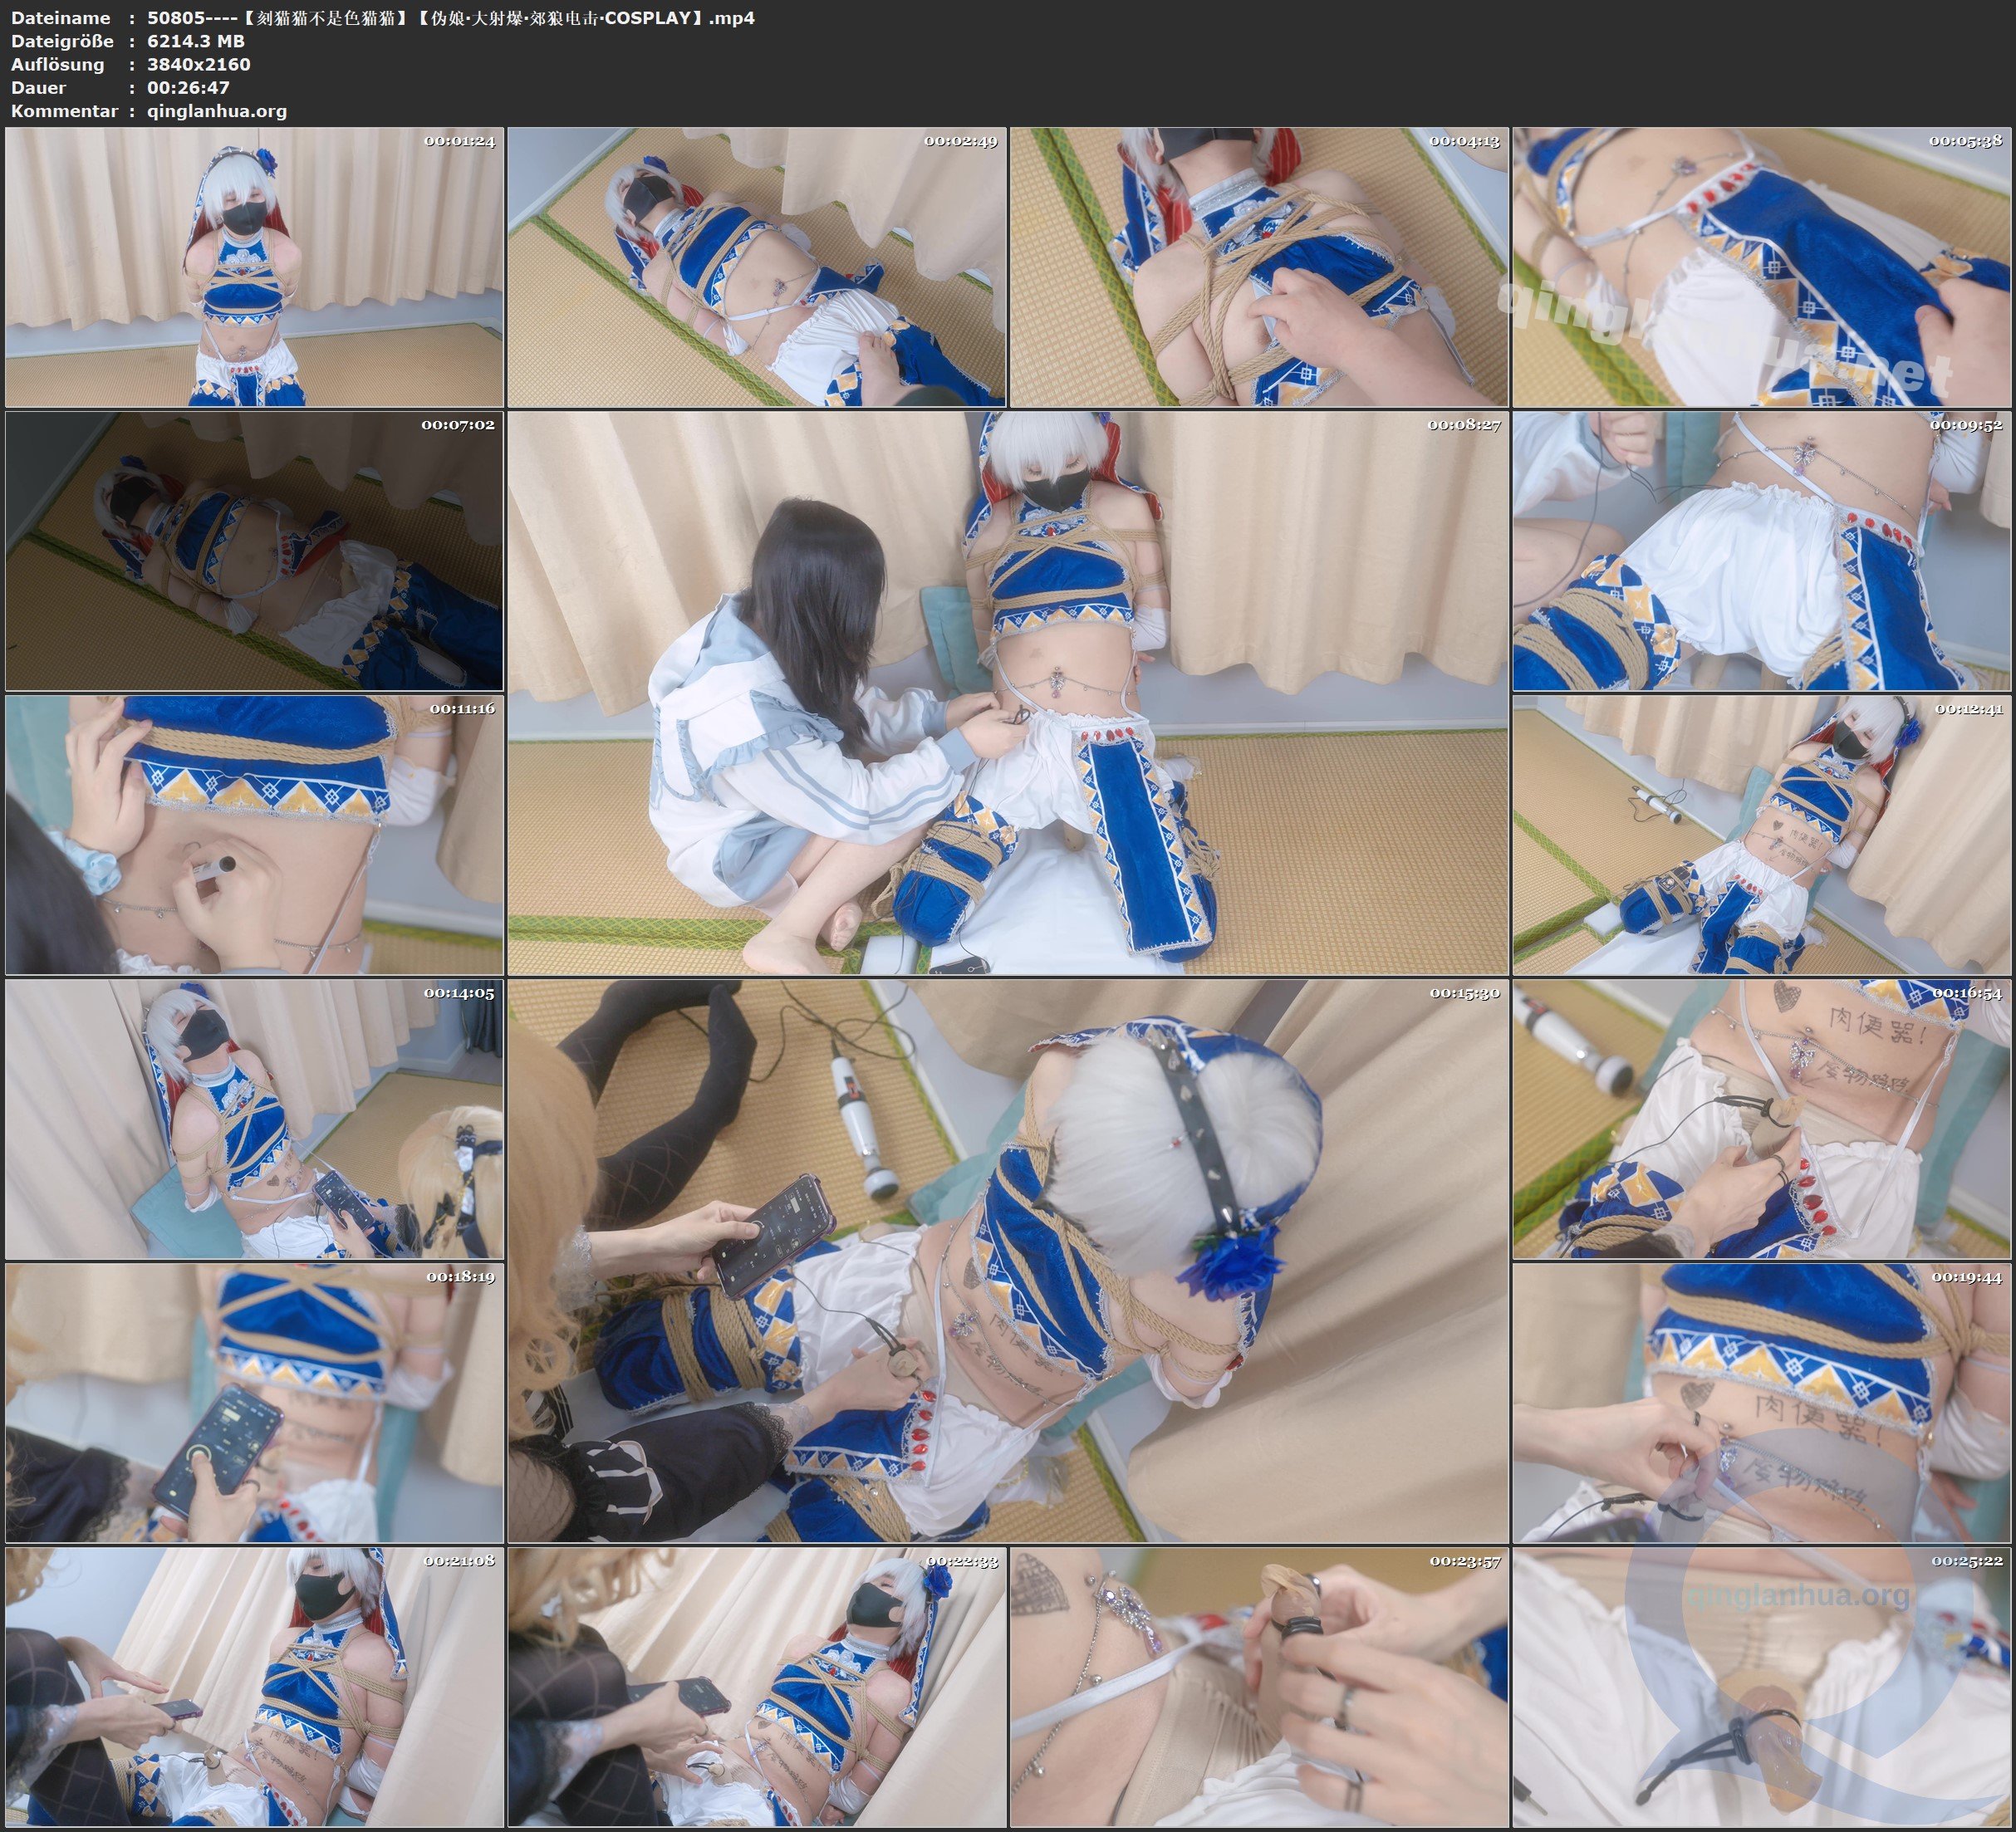
Task: Open the large frame at 00:08:27
Action: click(x=1008, y=693)
